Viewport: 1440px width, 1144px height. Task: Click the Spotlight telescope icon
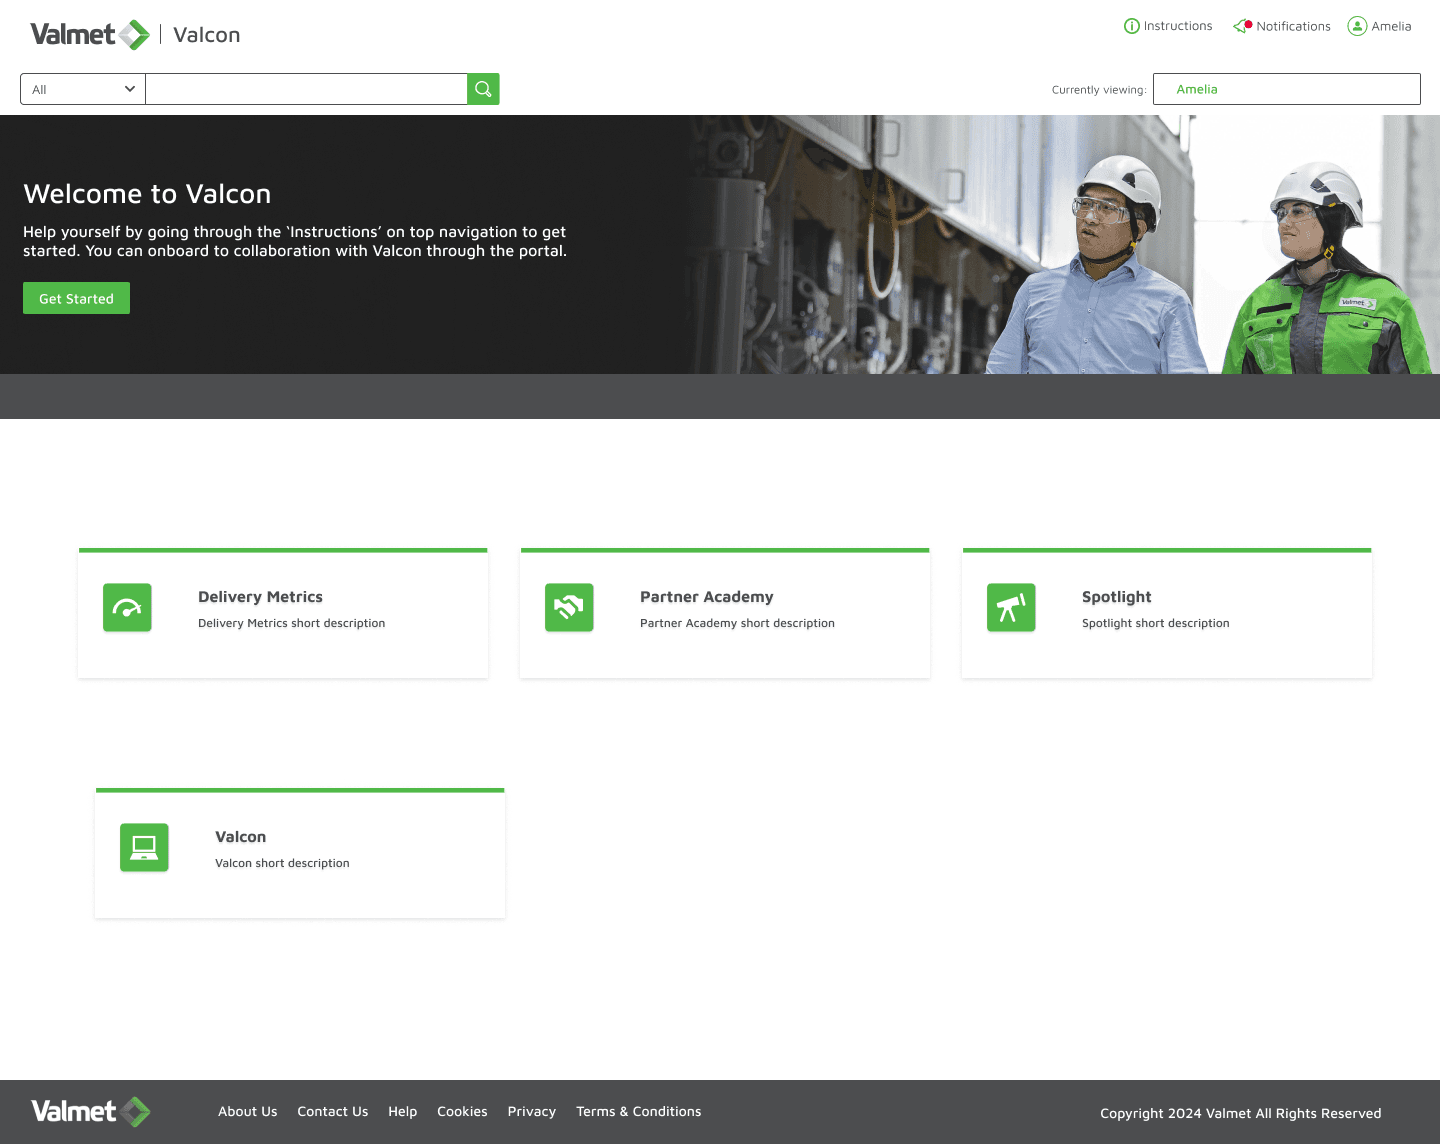1011,607
